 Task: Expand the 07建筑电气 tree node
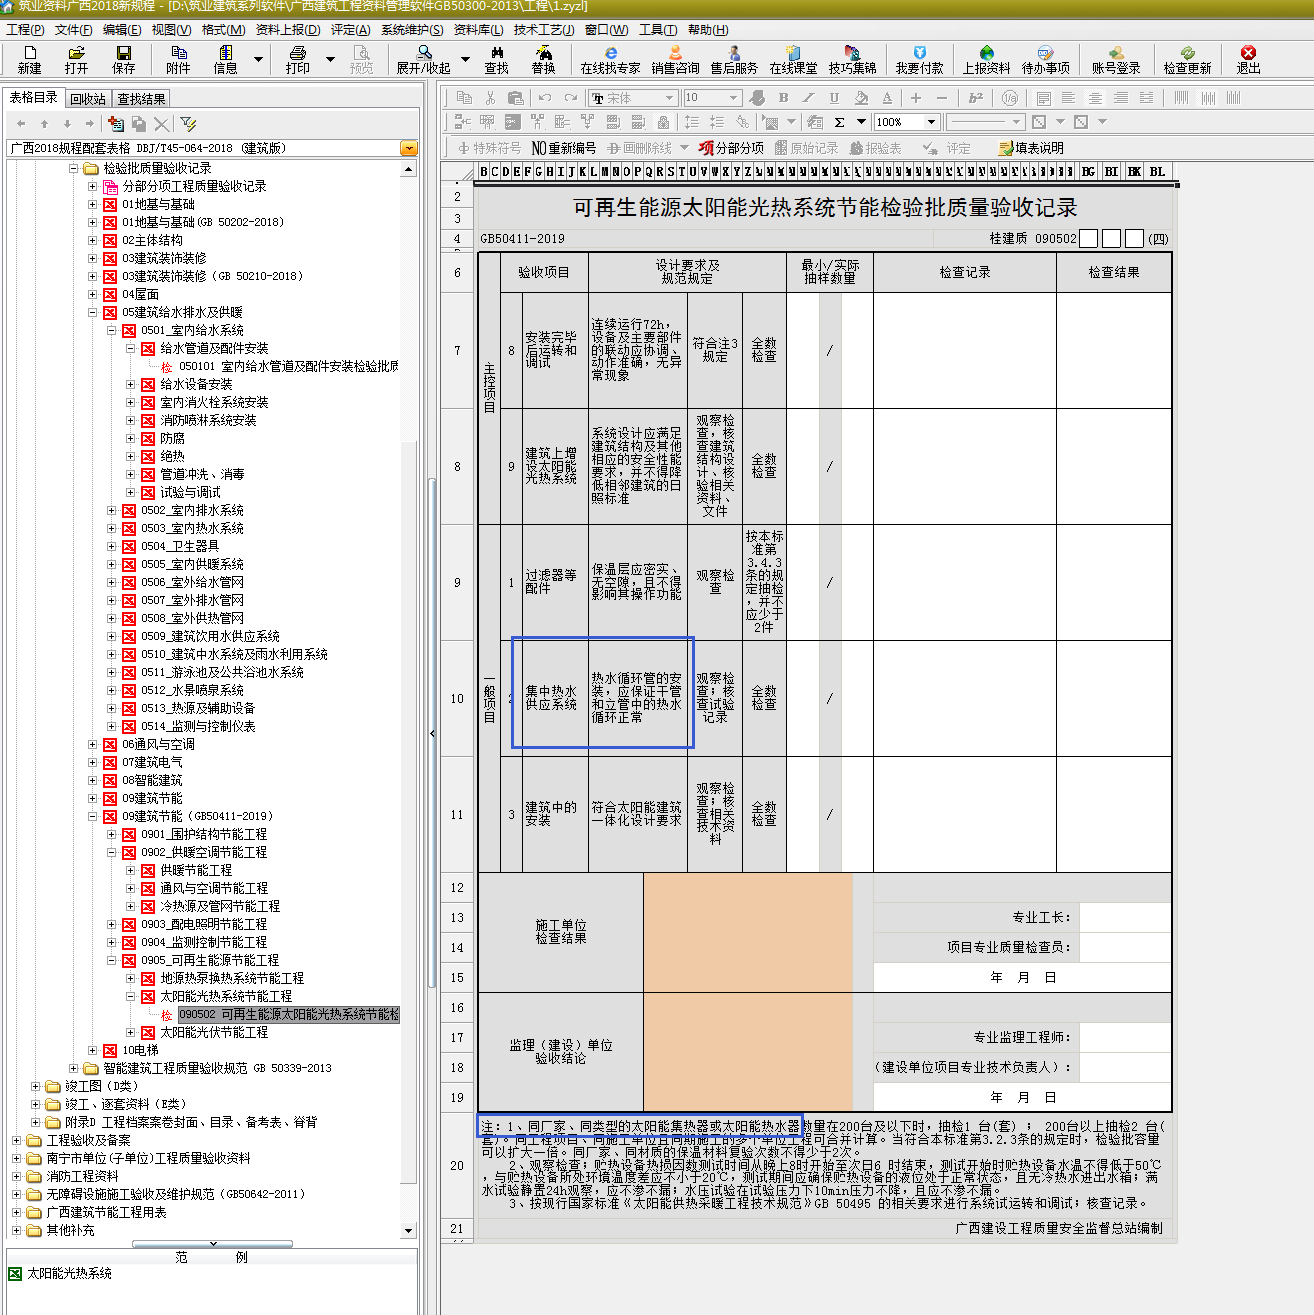[x=93, y=762]
